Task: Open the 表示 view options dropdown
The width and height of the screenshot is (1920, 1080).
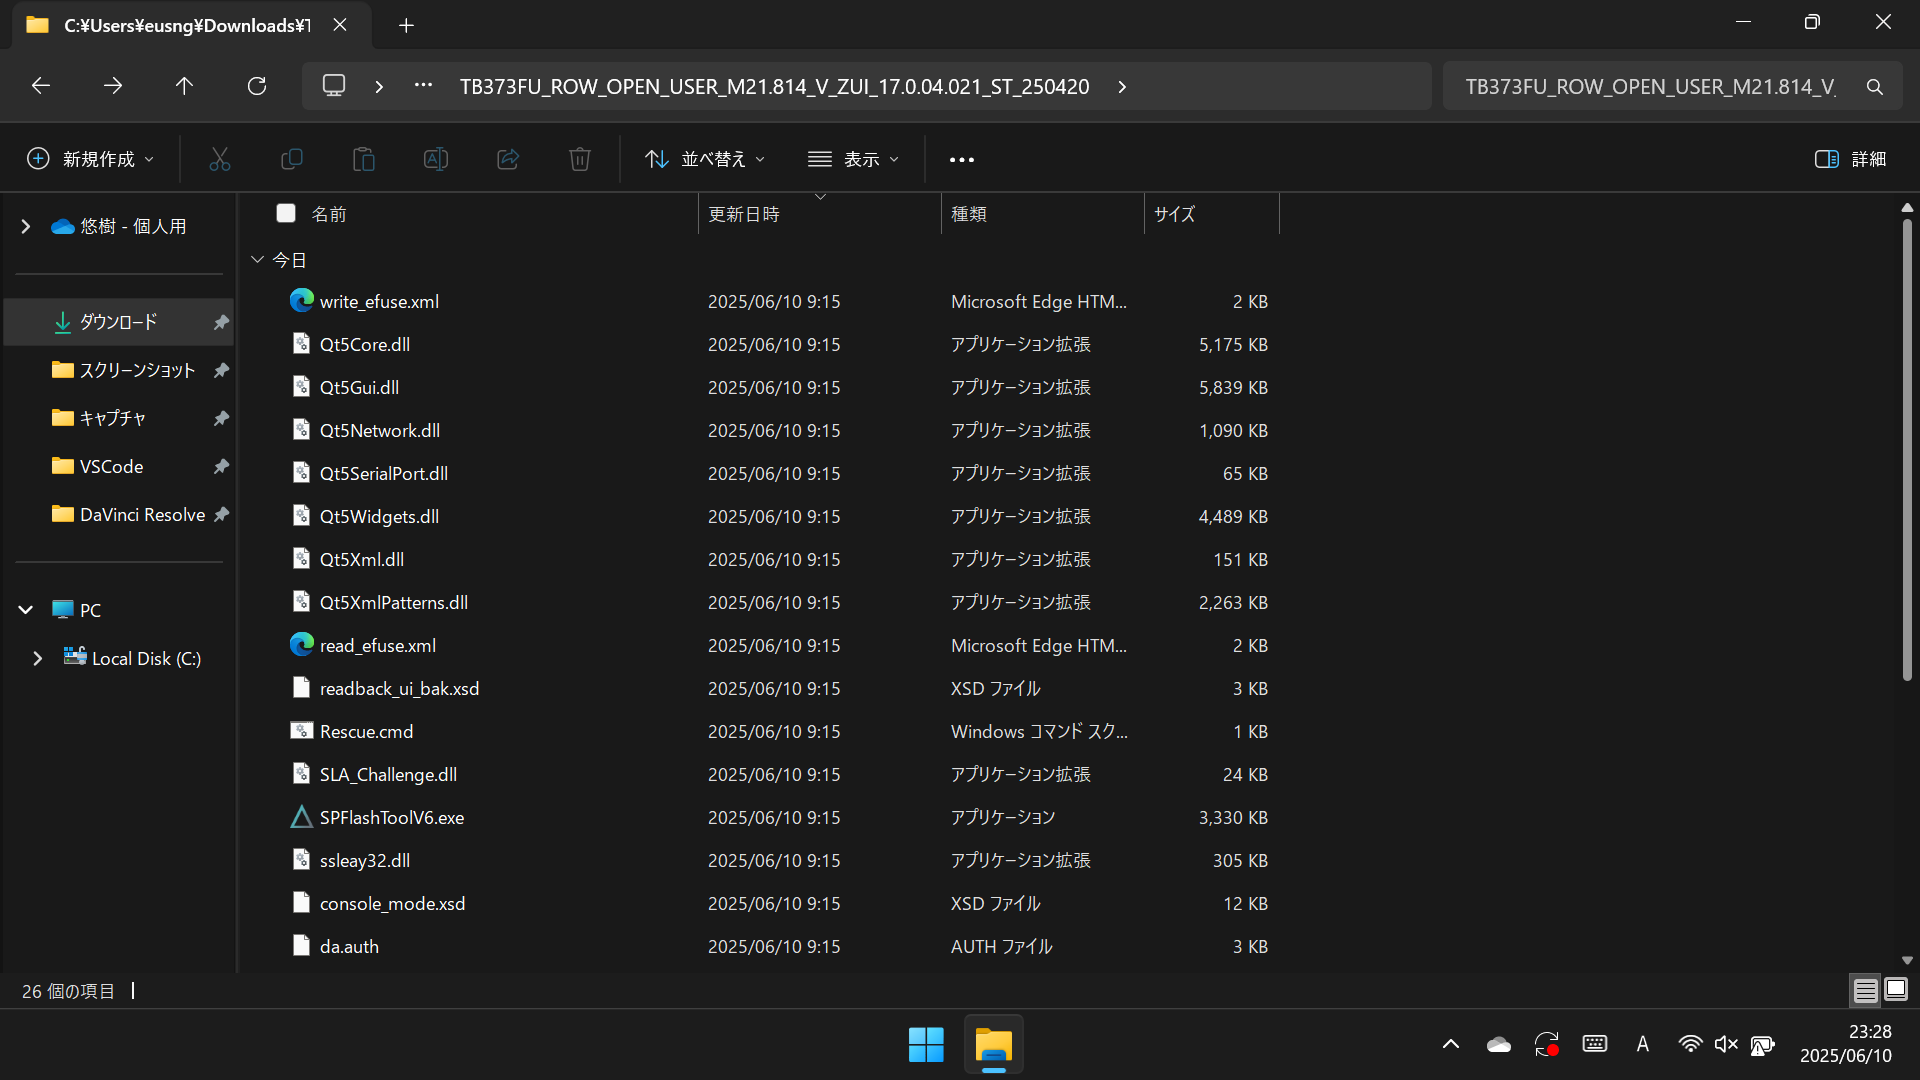Action: pyautogui.click(x=855, y=159)
